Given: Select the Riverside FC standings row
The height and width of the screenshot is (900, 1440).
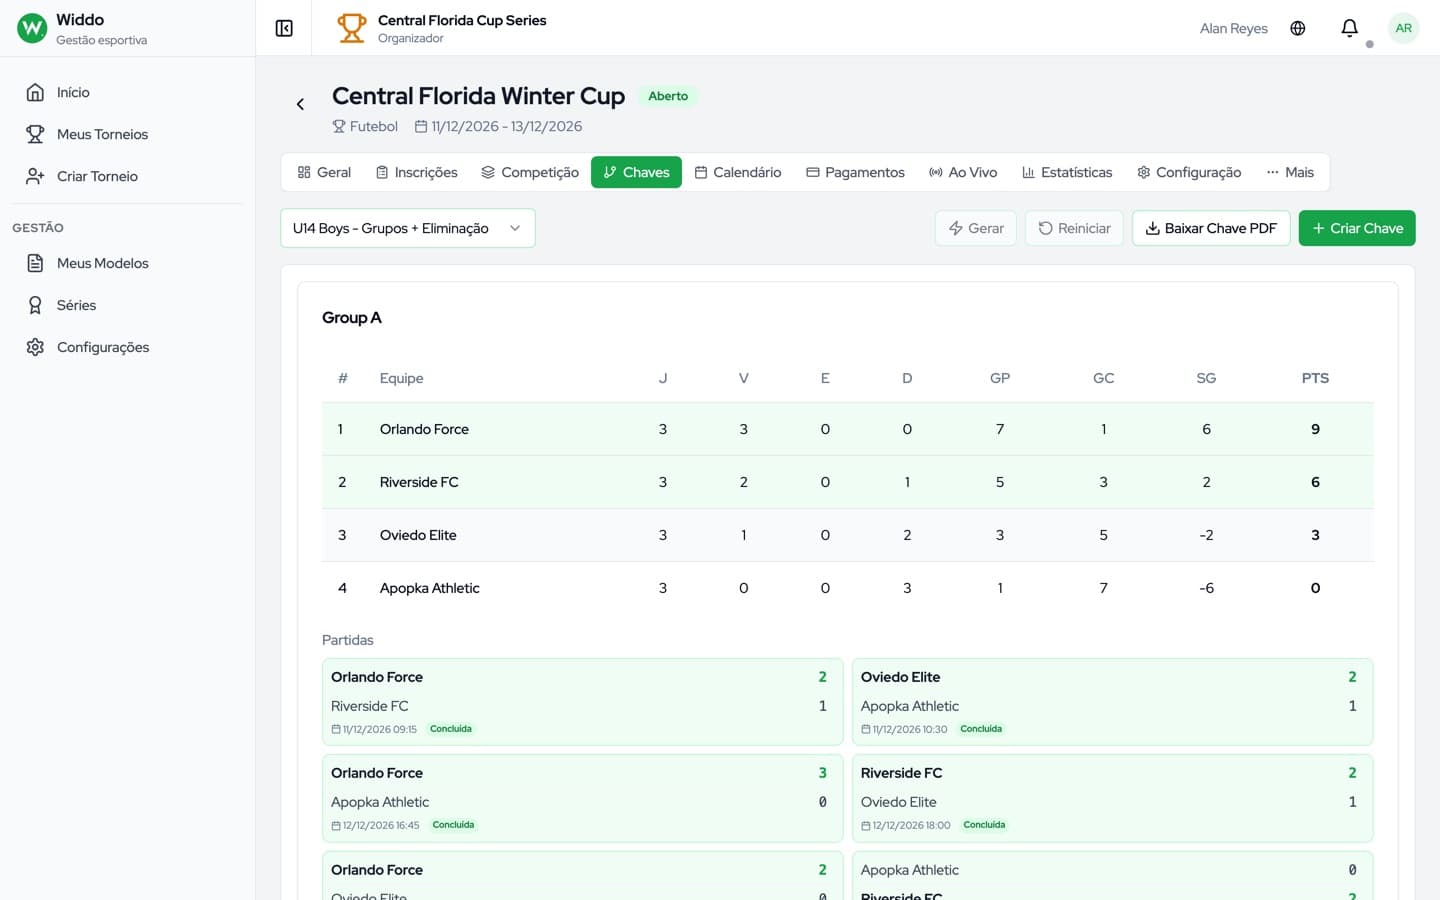Looking at the screenshot, I should point(847,482).
